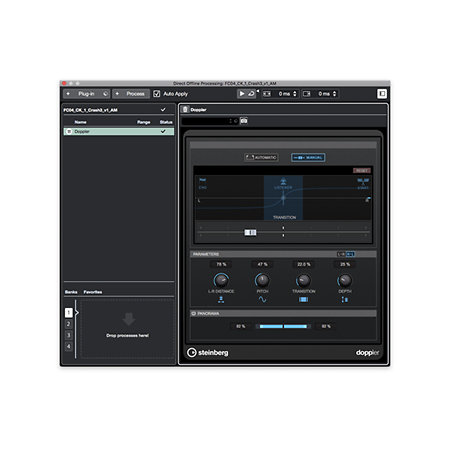Viewport: 450px width, 450px height.
Task: Click the Drop processes here area
Action: click(128, 329)
